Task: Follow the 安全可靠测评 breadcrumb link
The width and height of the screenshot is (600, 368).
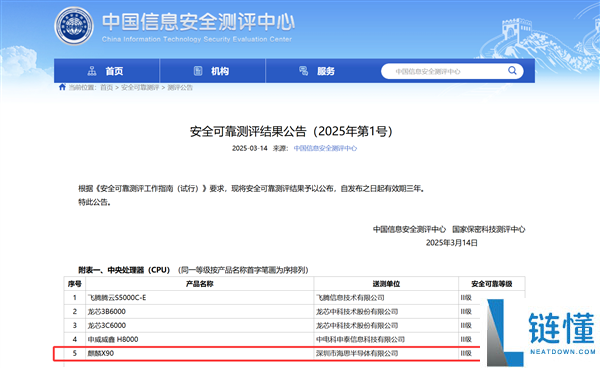Action: [140, 88]
